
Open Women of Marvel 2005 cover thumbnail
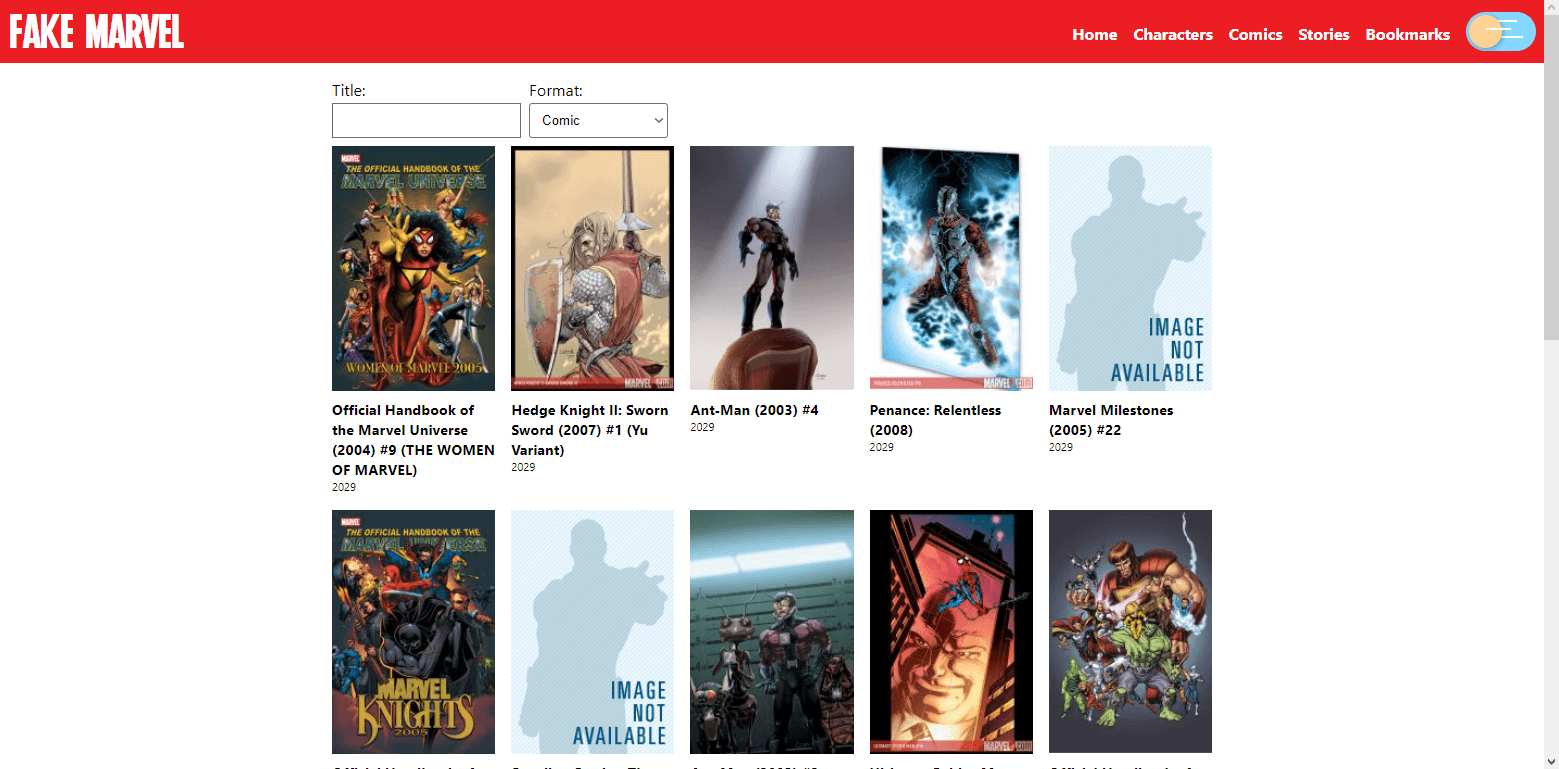point(413,268)
